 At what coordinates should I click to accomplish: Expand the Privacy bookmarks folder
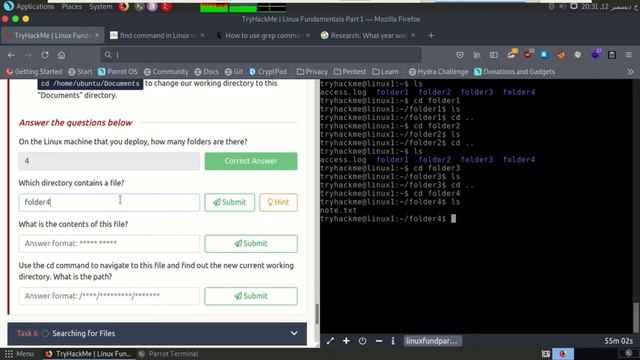coord(312,72)
